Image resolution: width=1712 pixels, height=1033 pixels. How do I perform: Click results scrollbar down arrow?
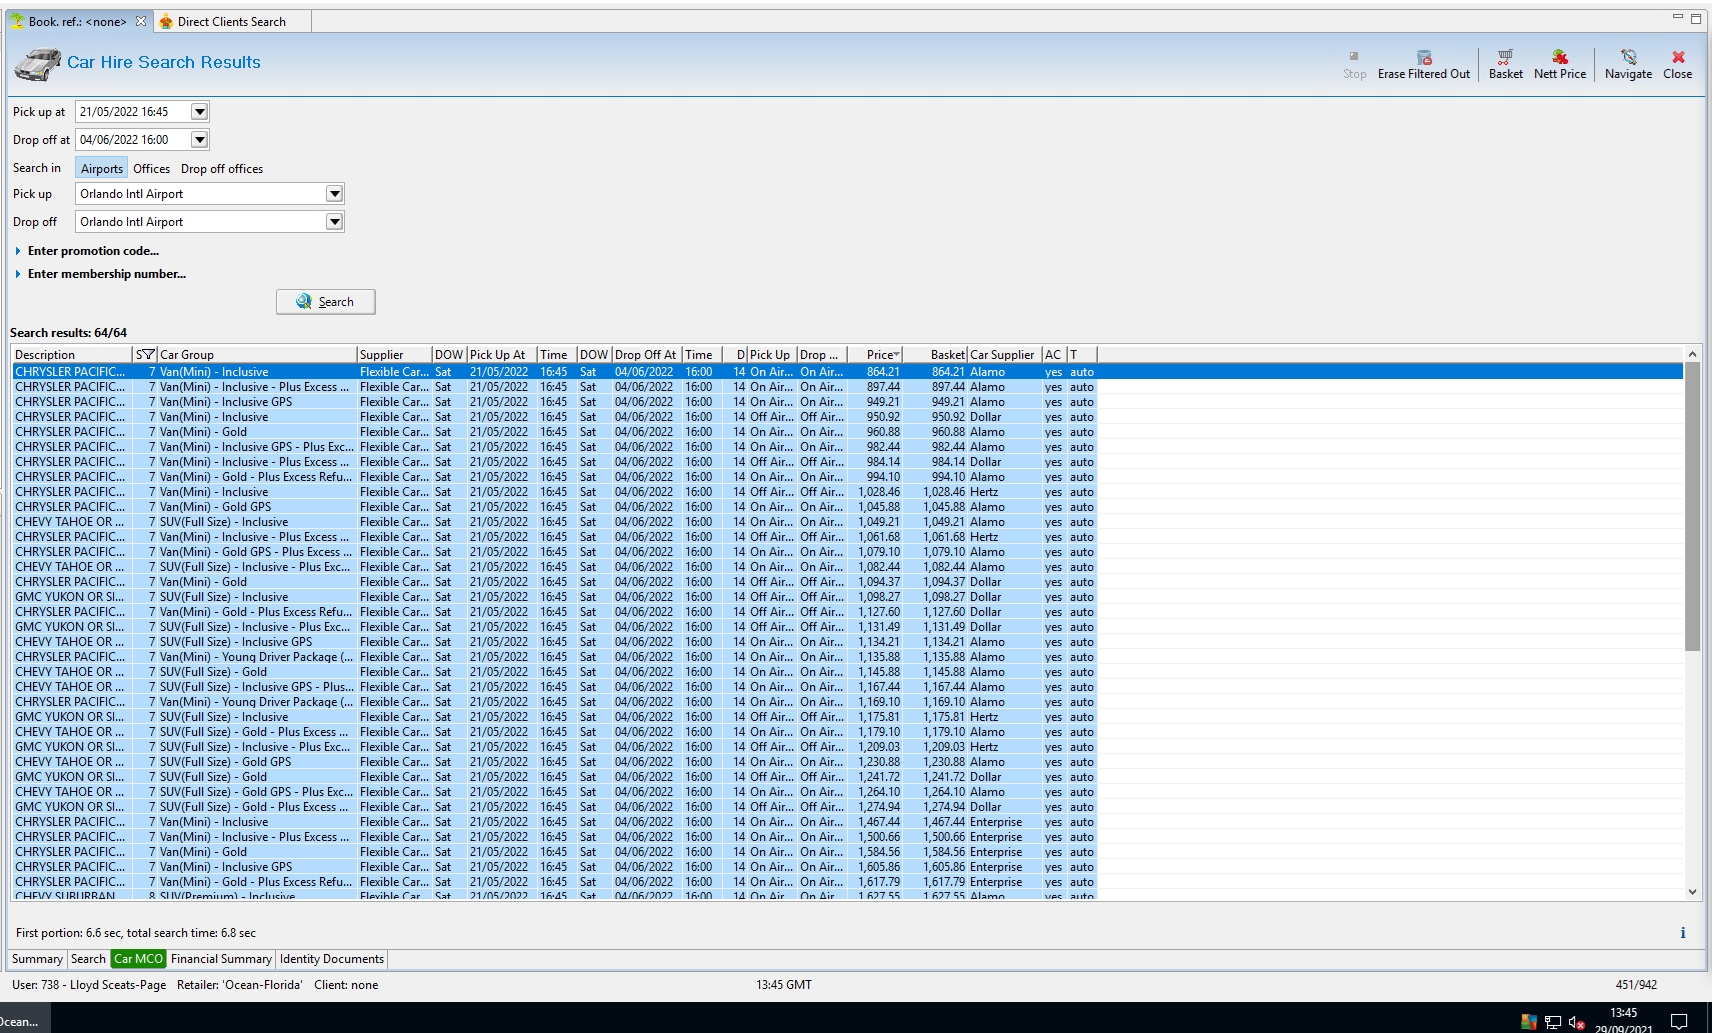point(1692,891)
